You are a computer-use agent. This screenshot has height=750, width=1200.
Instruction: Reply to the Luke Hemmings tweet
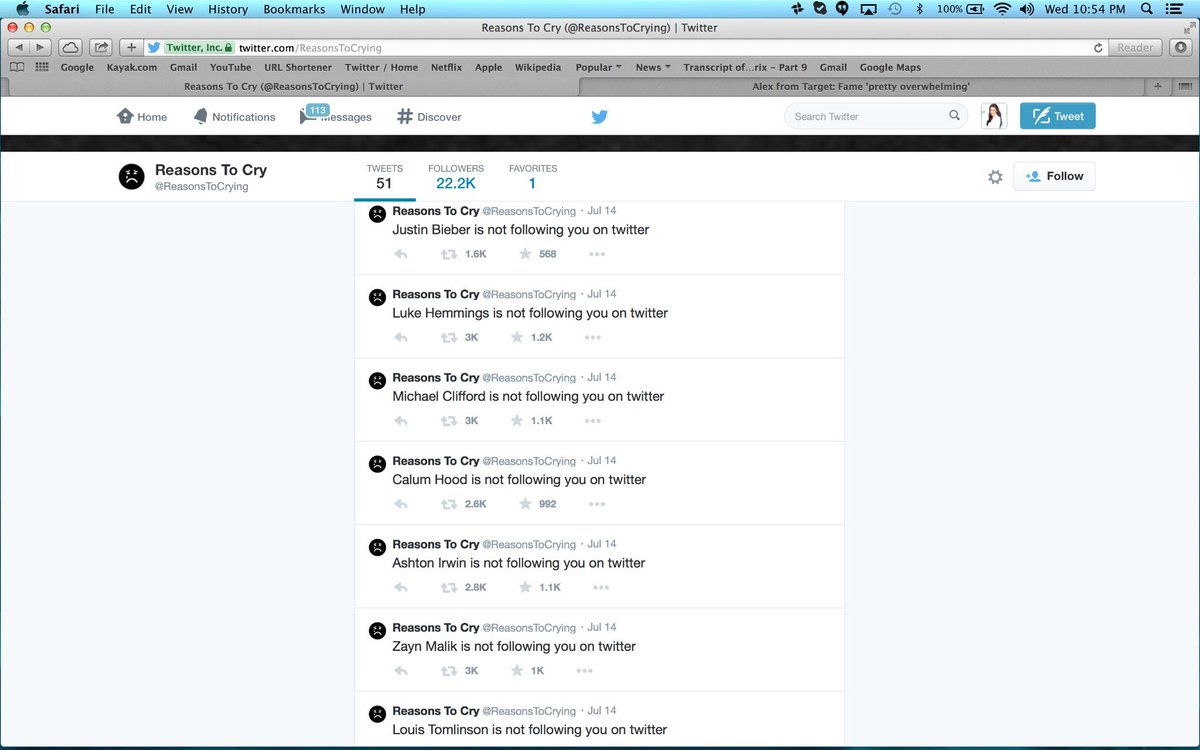[401, 337]
